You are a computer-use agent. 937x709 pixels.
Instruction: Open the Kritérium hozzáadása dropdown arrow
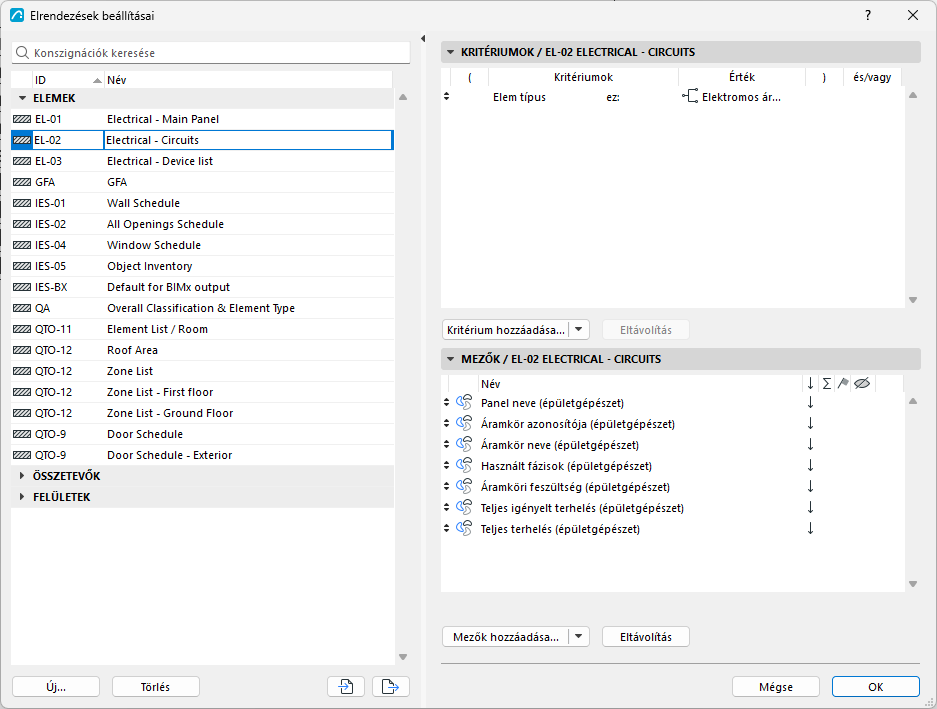578,329
